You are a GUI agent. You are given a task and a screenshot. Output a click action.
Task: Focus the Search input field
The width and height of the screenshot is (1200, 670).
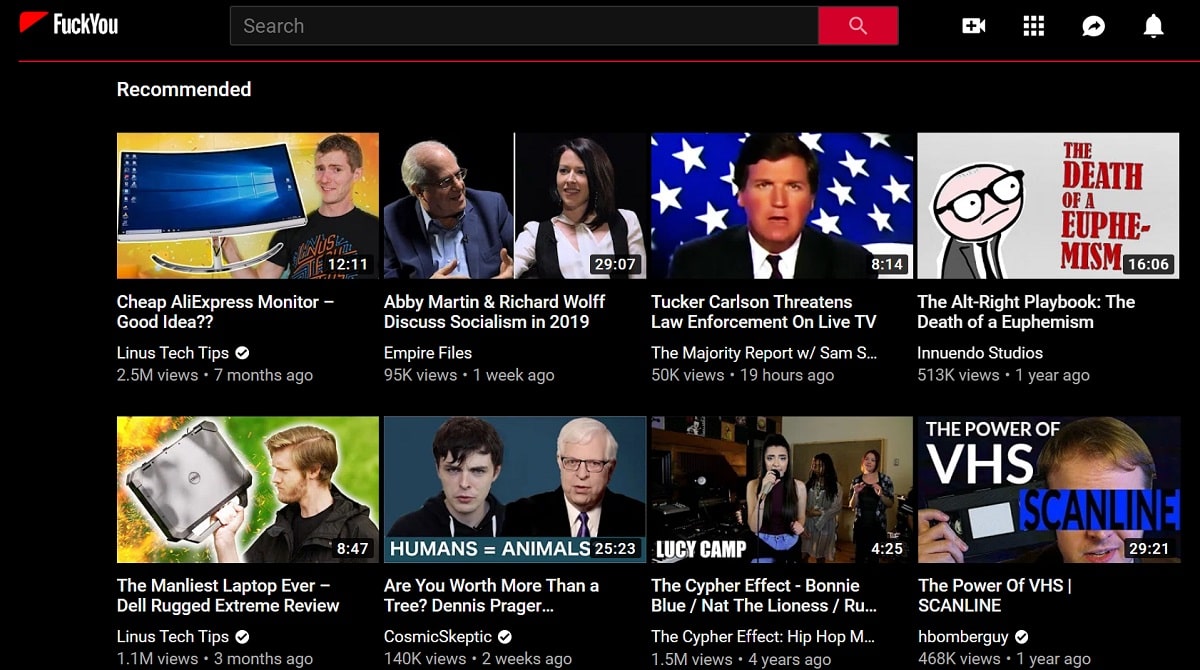coord(524,26)
